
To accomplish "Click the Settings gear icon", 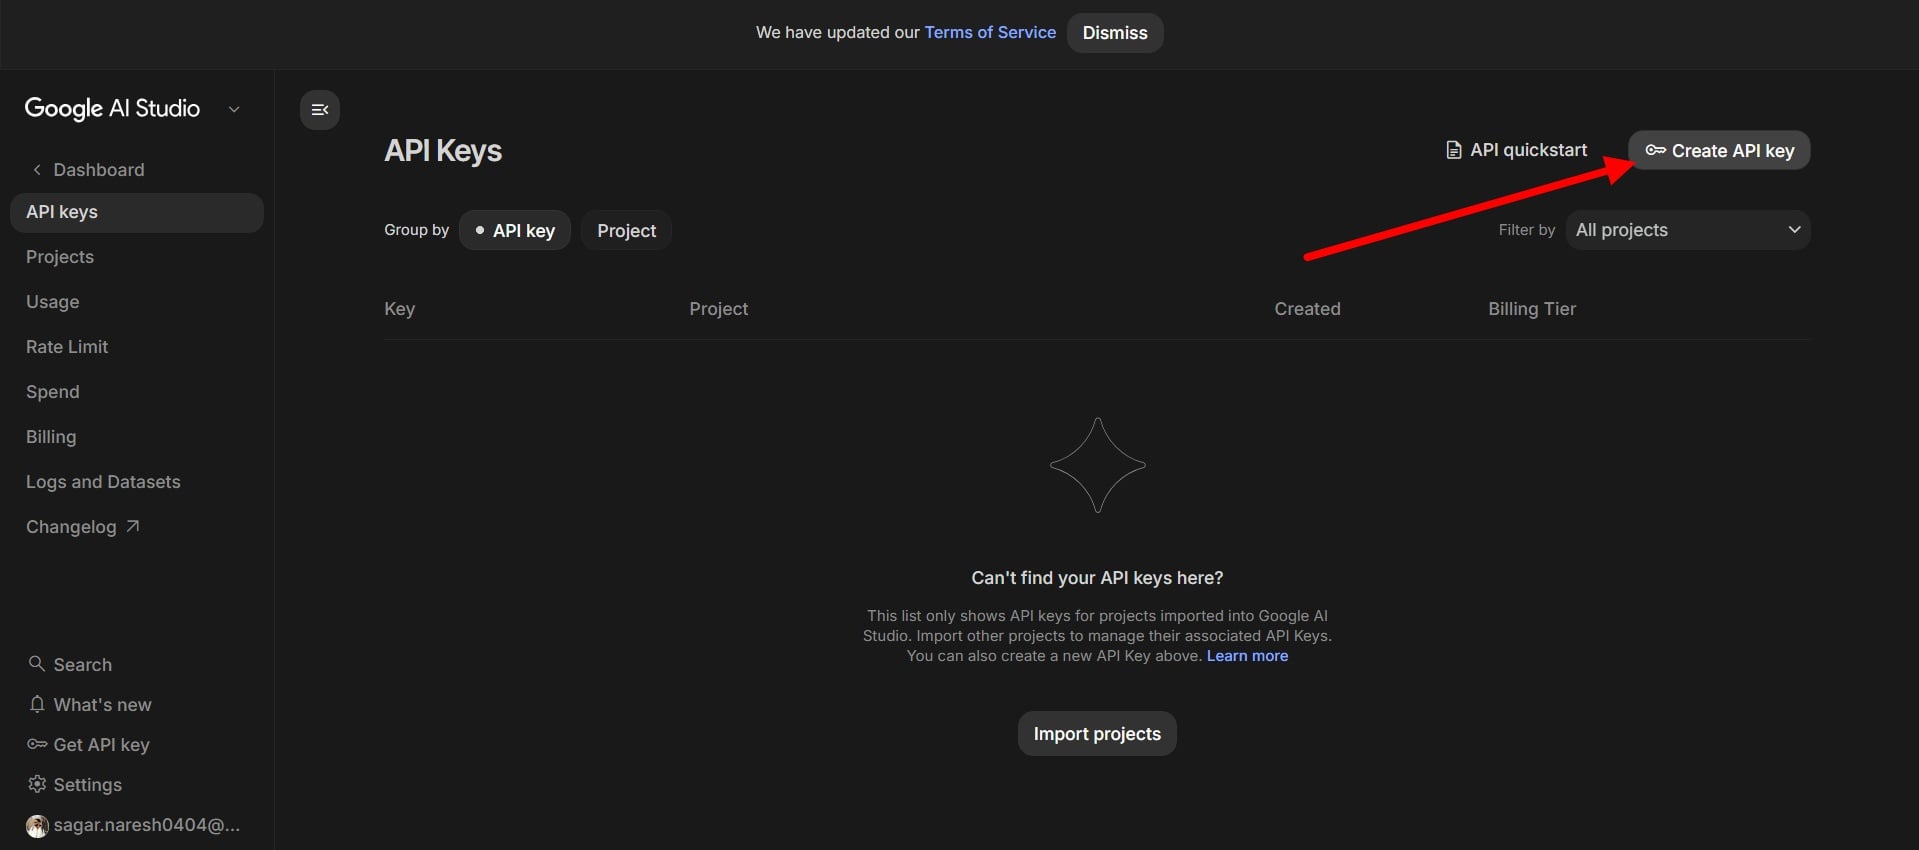I will click(37, 784).
